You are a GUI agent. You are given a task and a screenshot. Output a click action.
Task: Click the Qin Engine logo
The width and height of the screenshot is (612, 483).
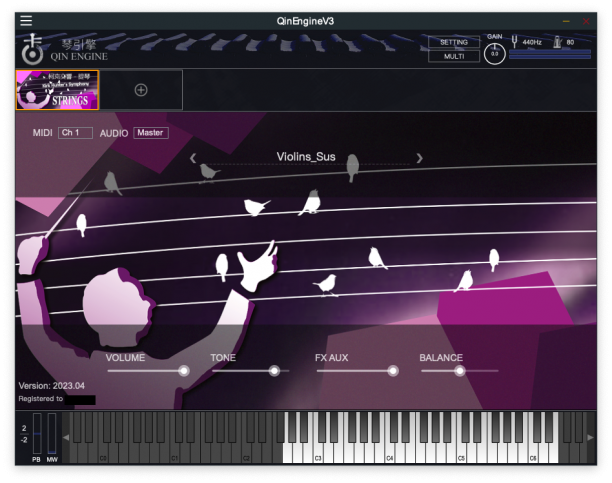(32, 50)
